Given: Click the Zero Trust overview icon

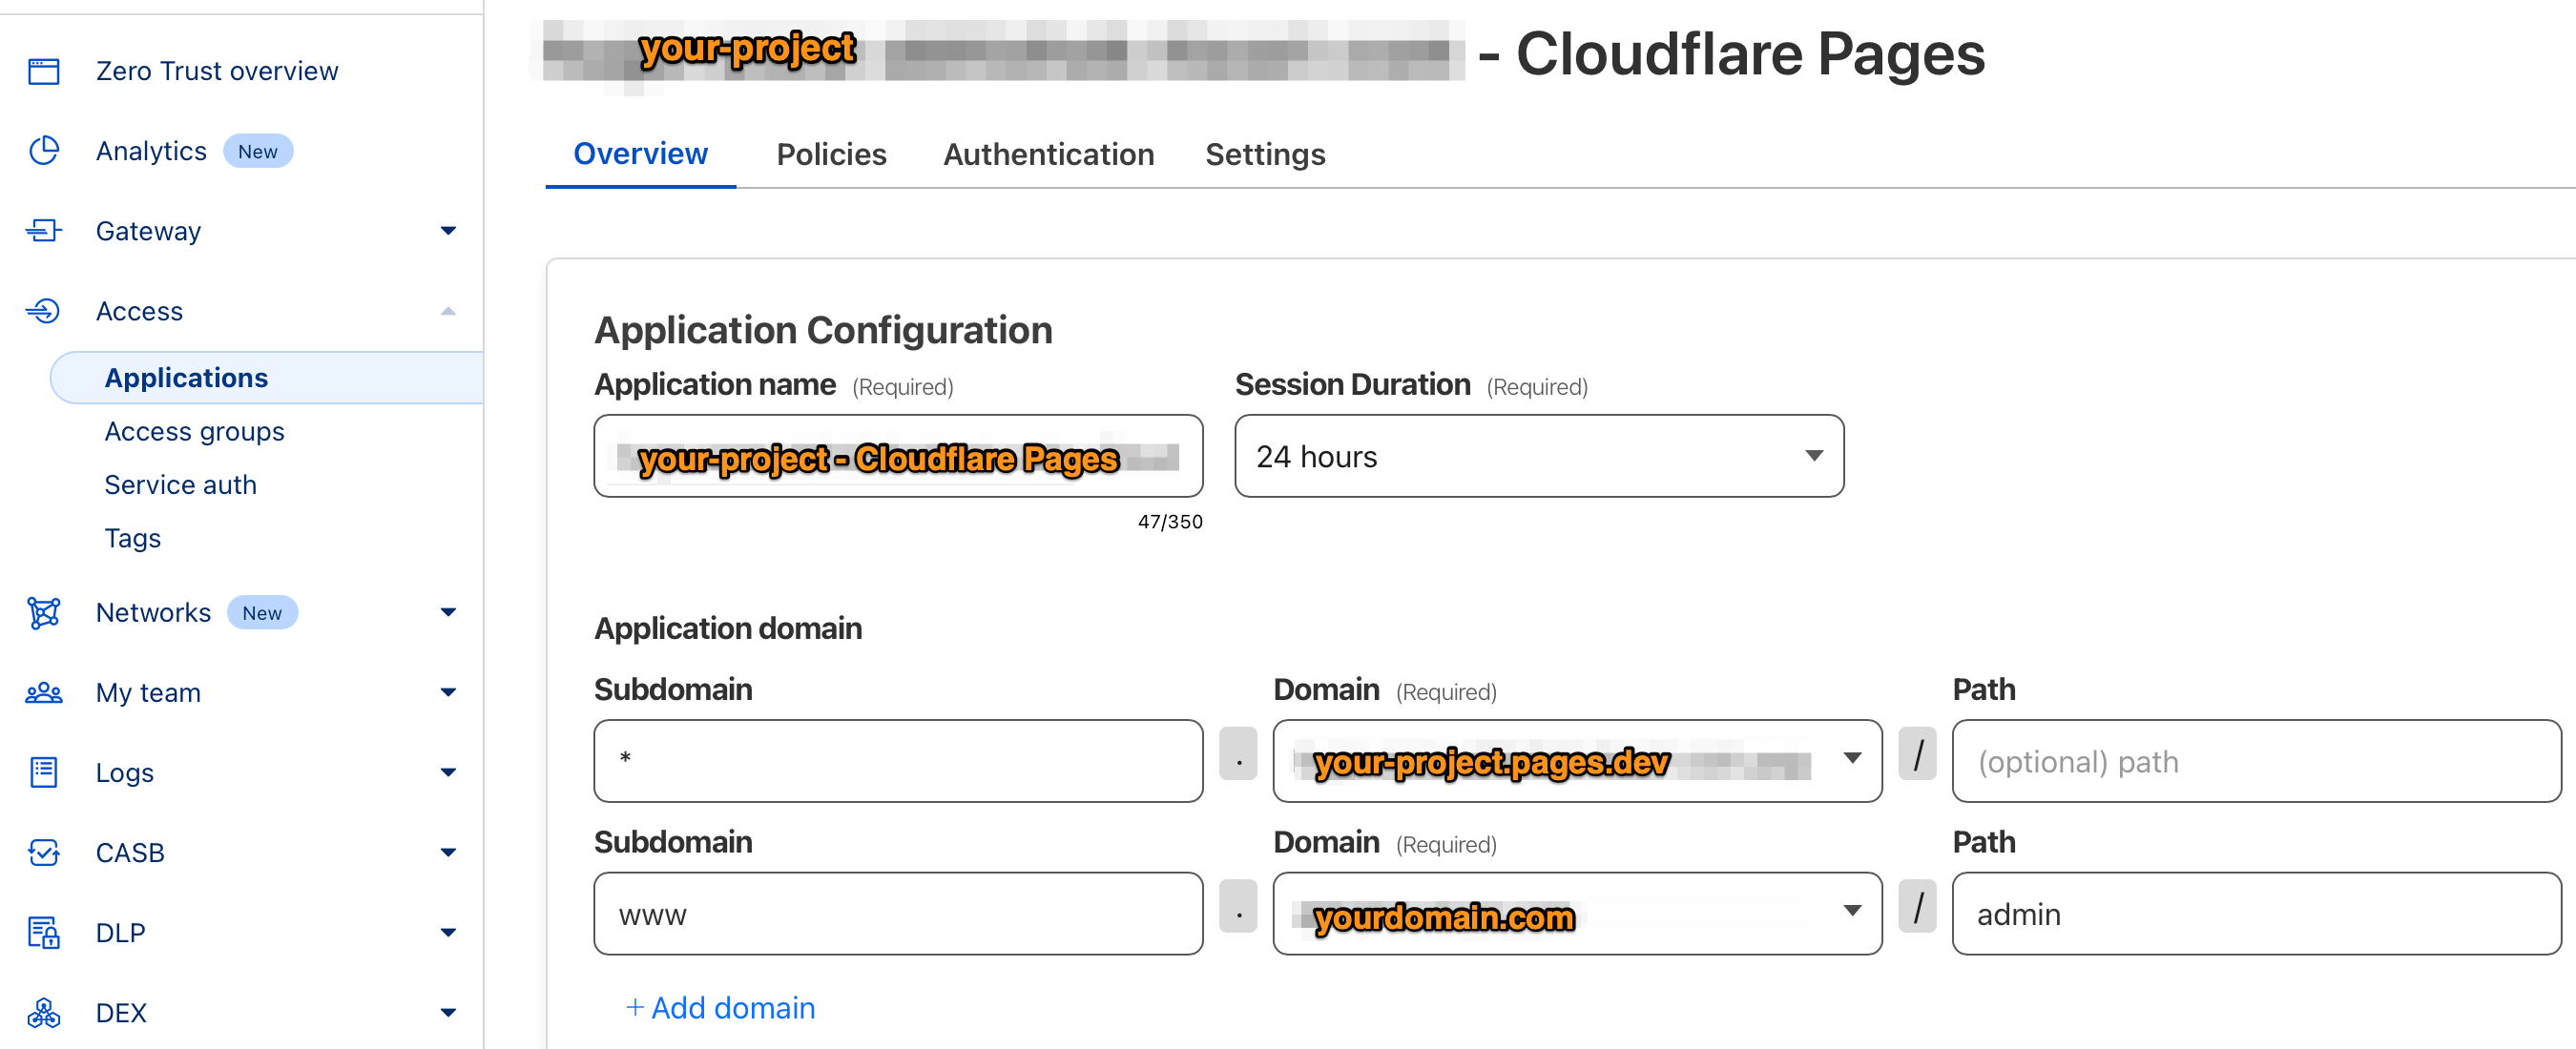Looking at the screenshot, I should point(43,69).
